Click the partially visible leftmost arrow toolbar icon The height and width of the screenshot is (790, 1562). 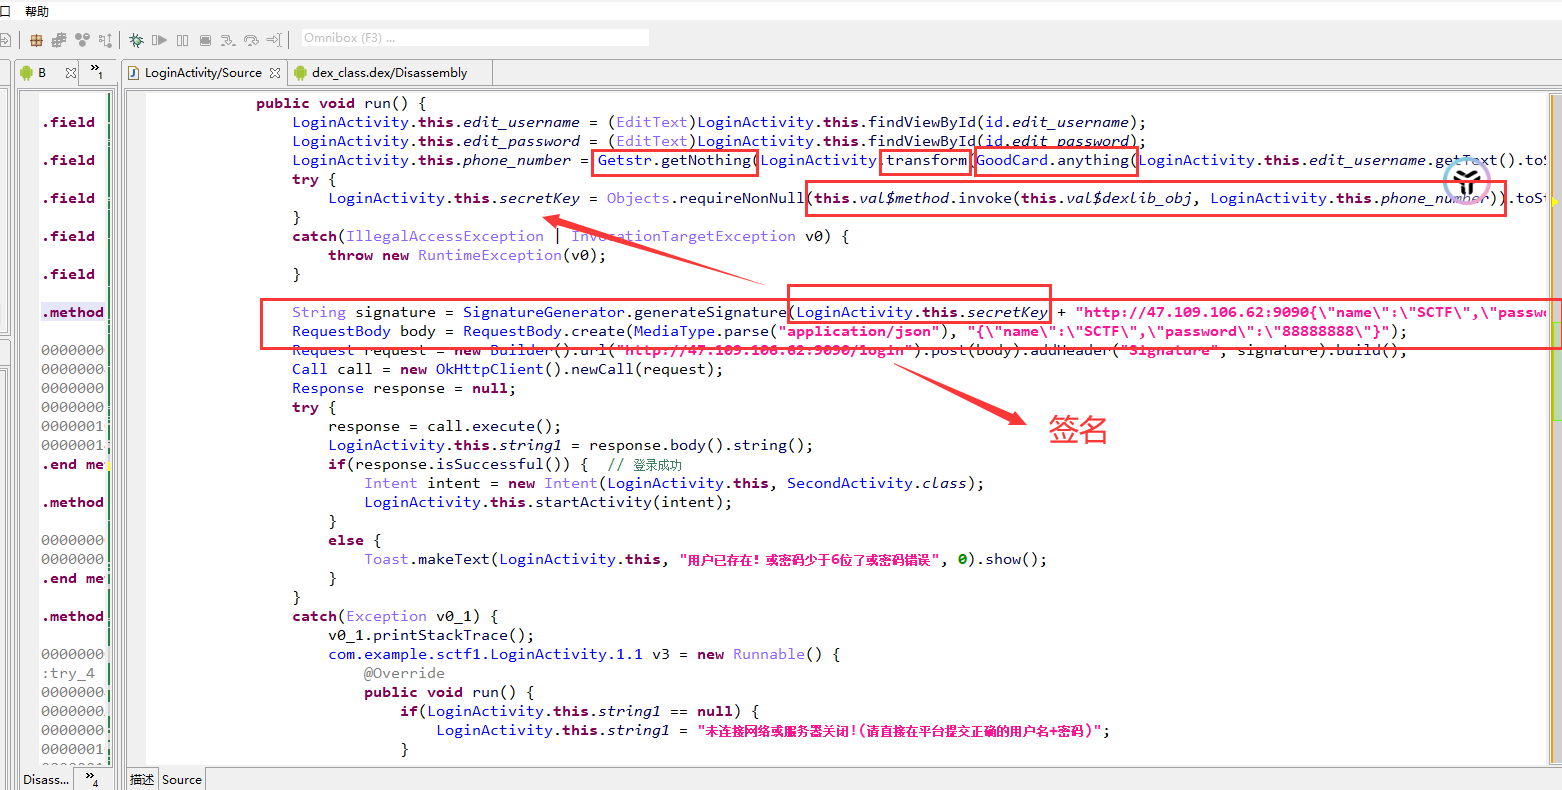[4, 40]
